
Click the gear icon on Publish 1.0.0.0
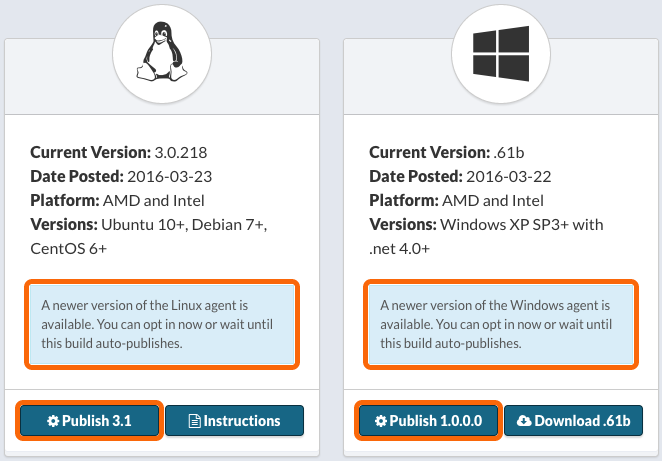(381, 421)
